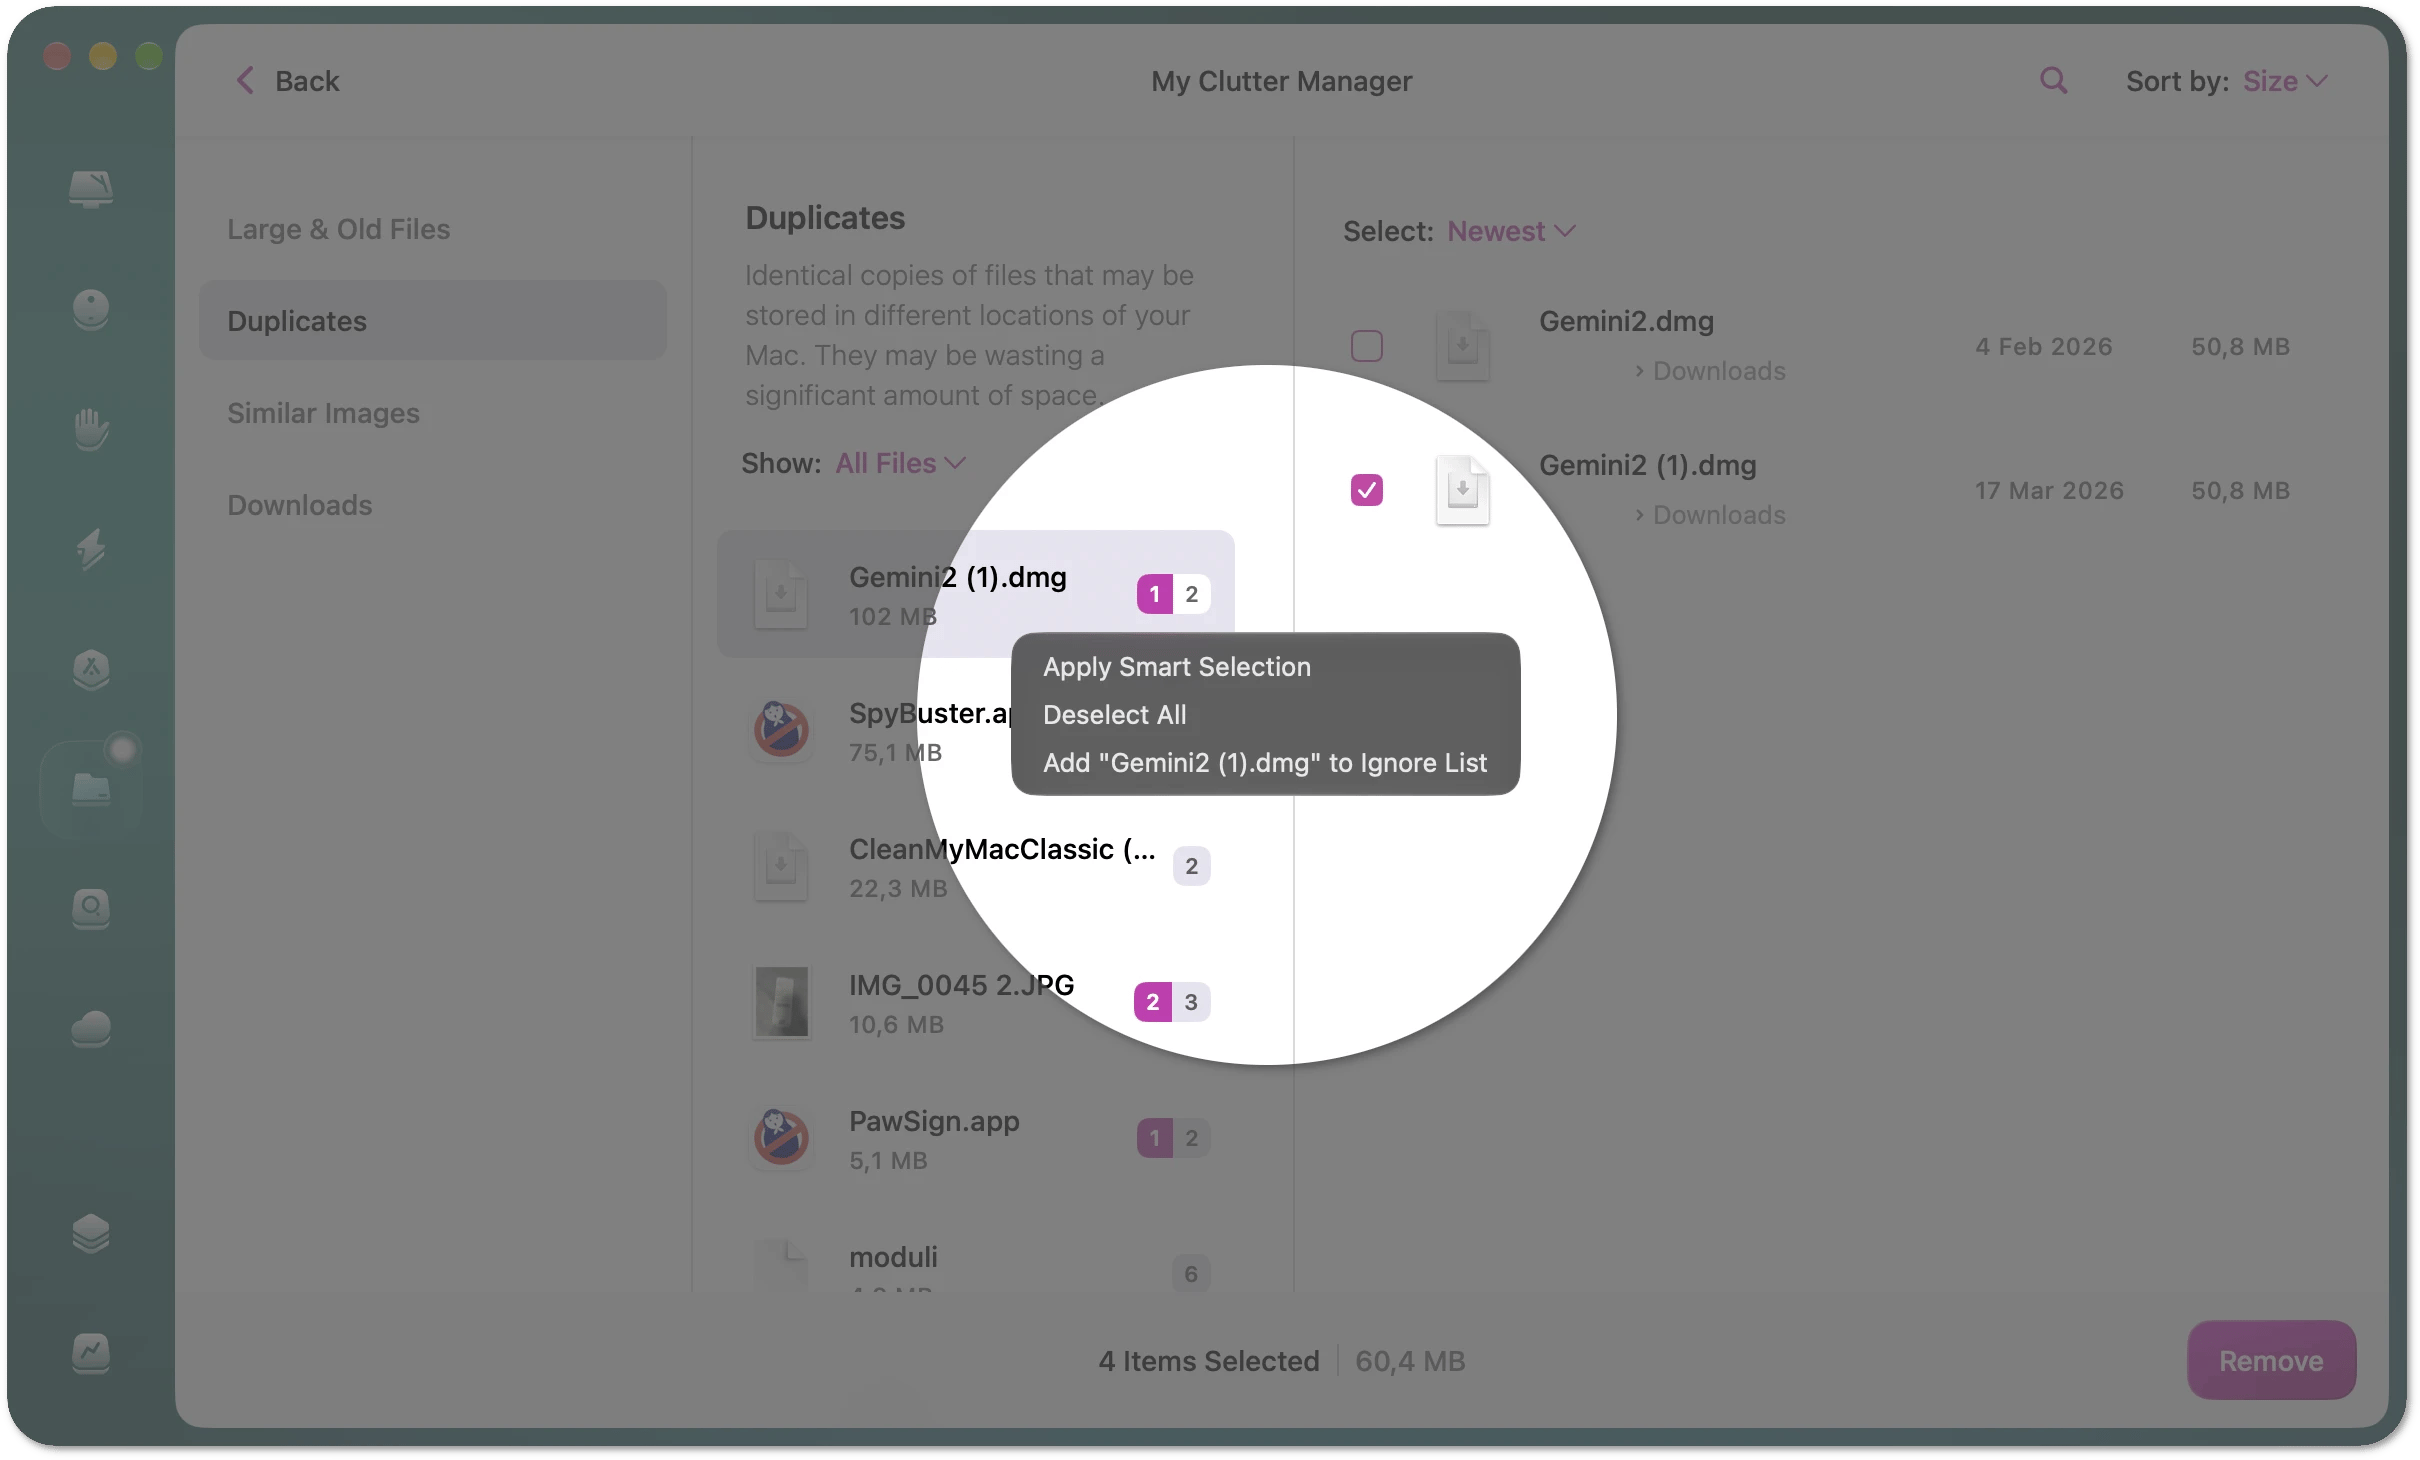Uncheck the Gemini2 (1).dmg checkbox

point(1367,490)
